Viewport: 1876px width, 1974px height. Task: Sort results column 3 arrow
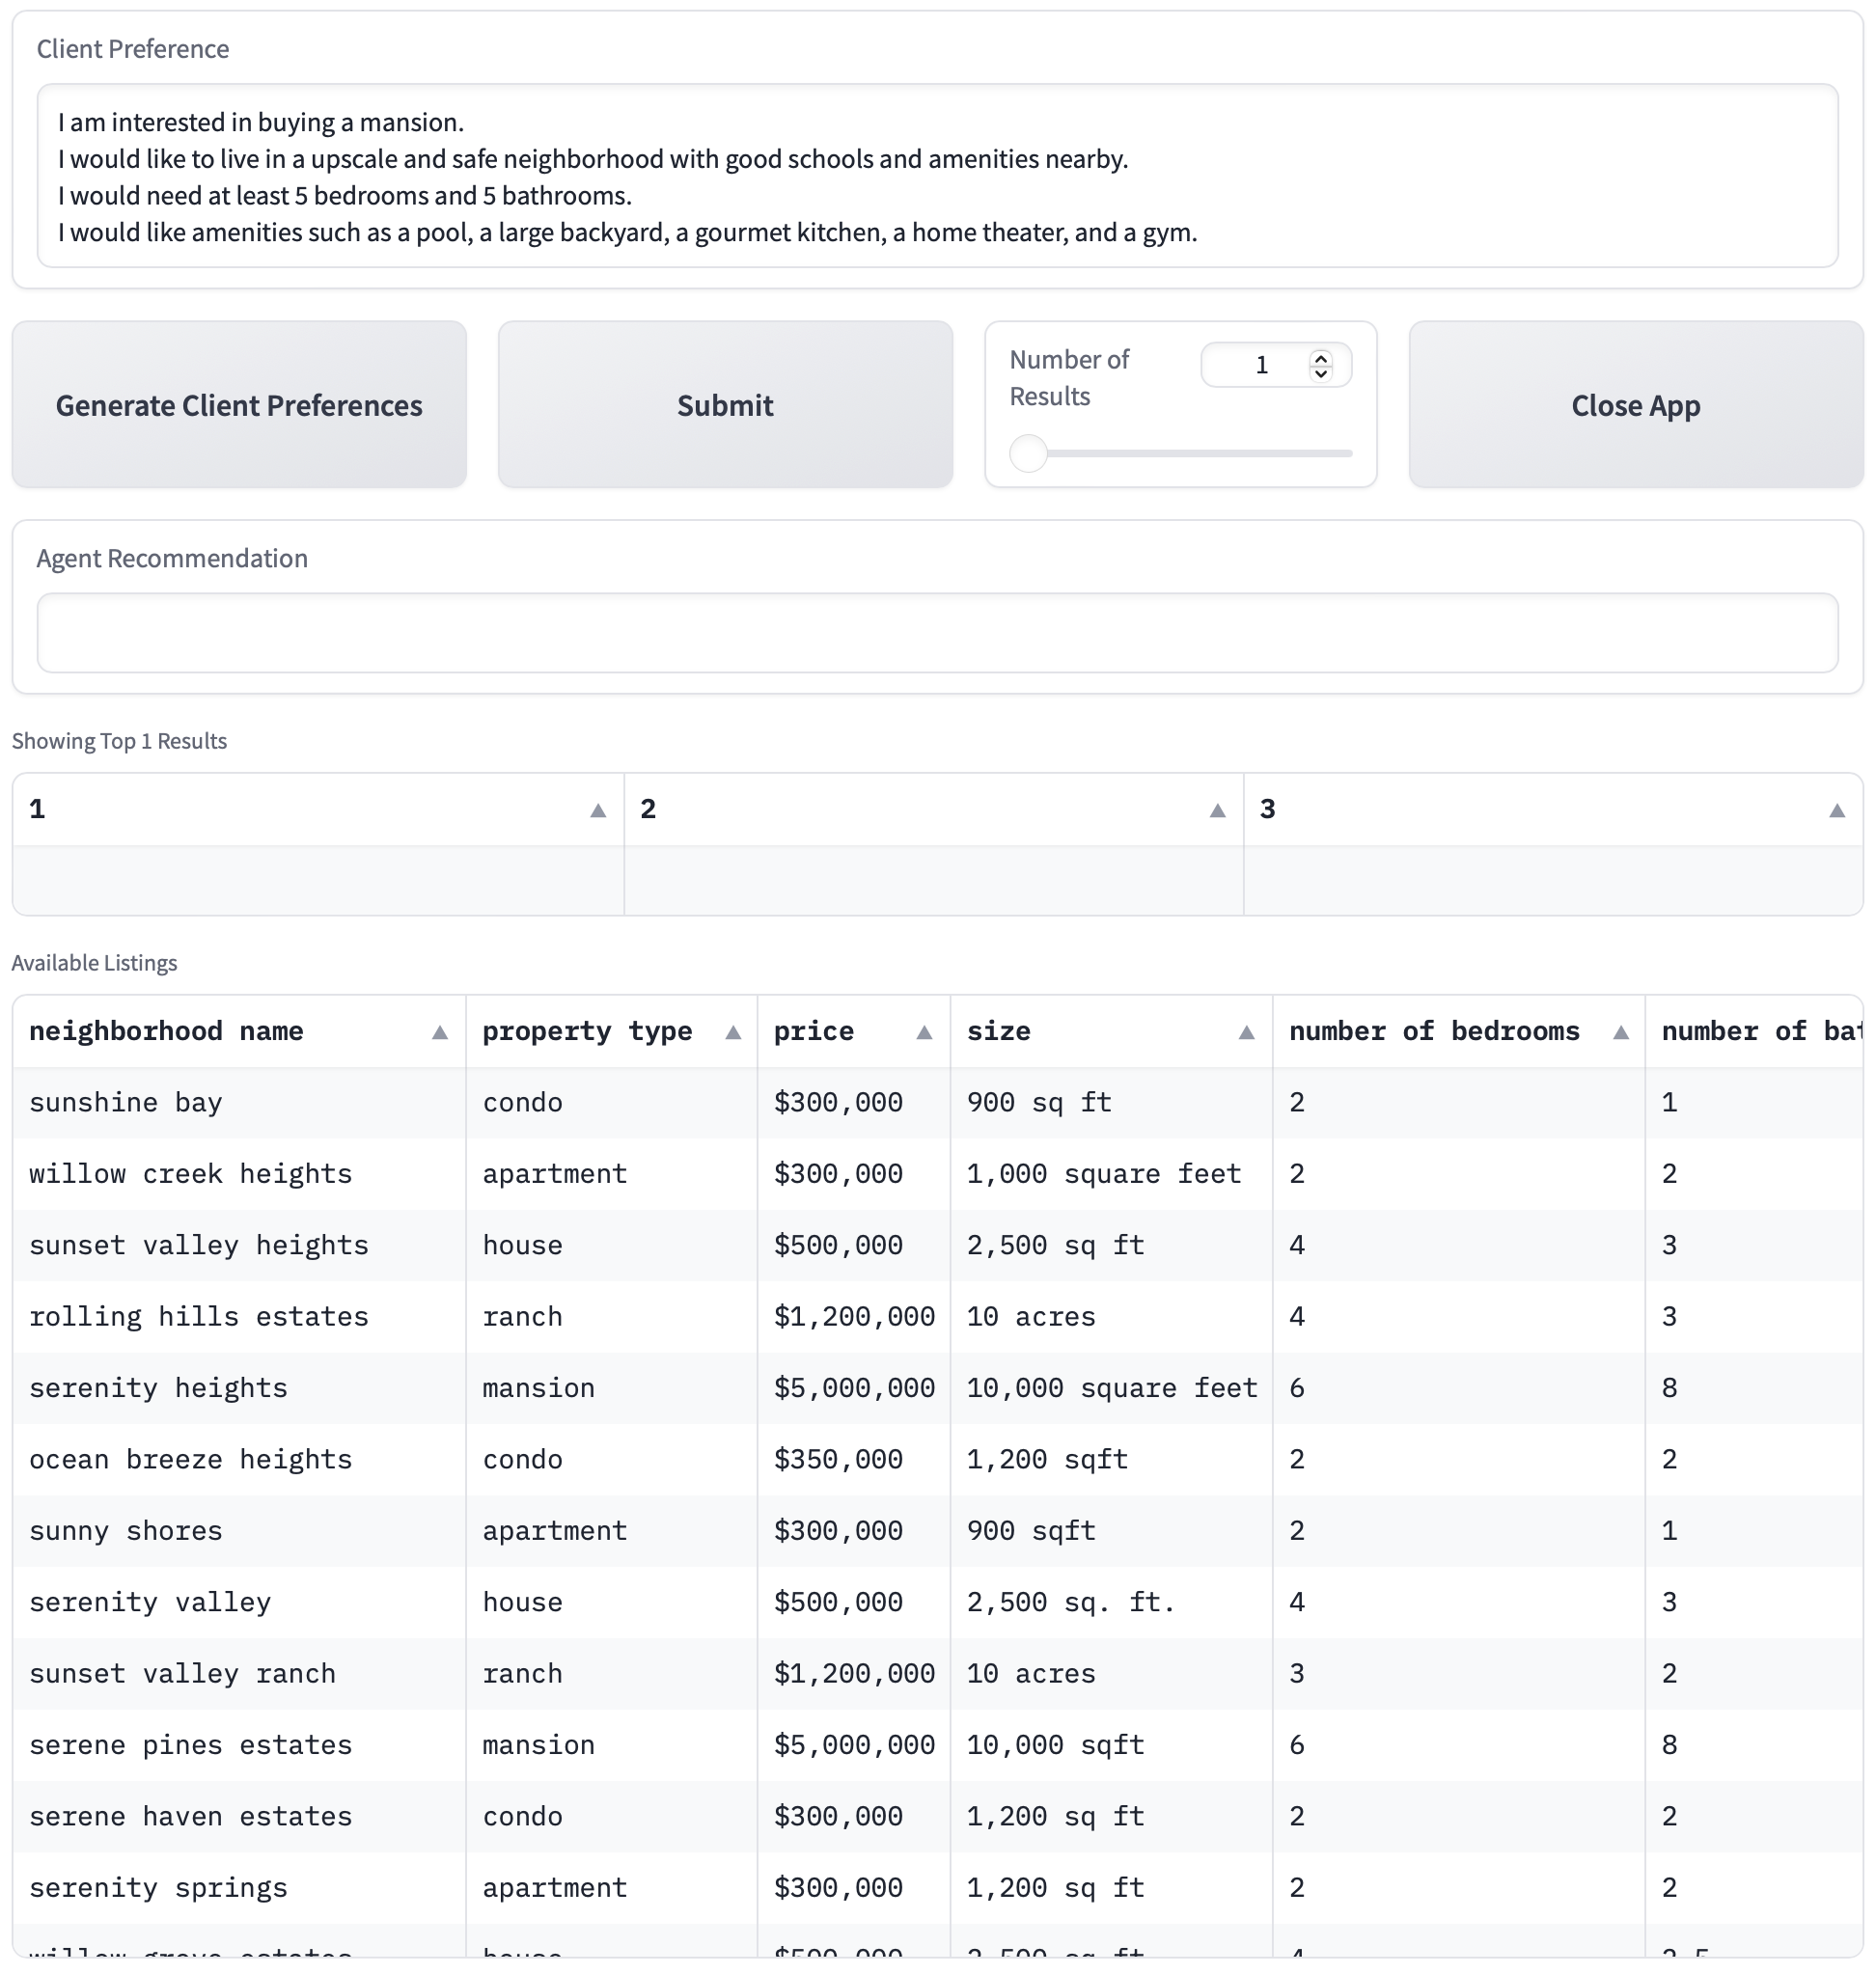(1837, 810)
